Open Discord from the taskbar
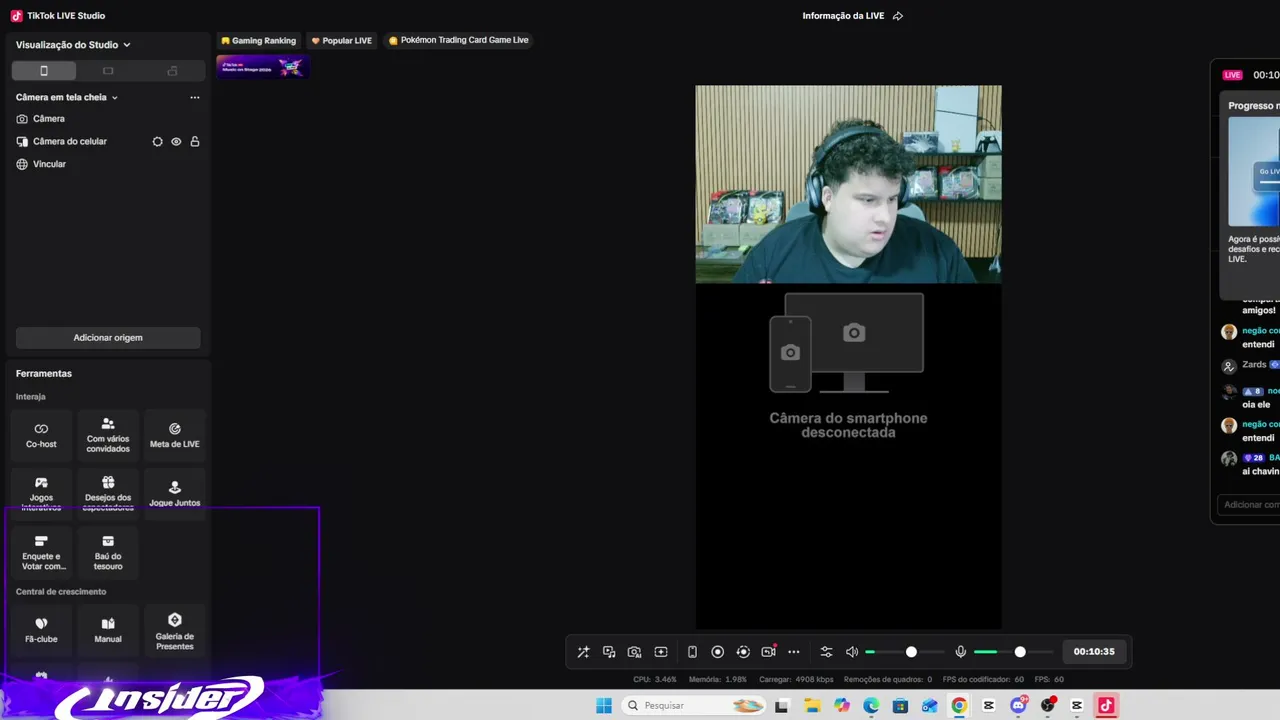This screenshot has height=720, width=1280. click(x=1018, y=706)
